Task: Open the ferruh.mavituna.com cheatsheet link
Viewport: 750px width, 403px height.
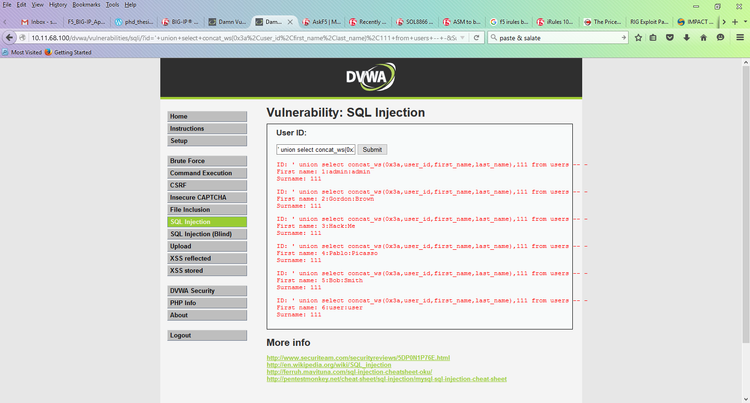Action: [x=349, y=372]
